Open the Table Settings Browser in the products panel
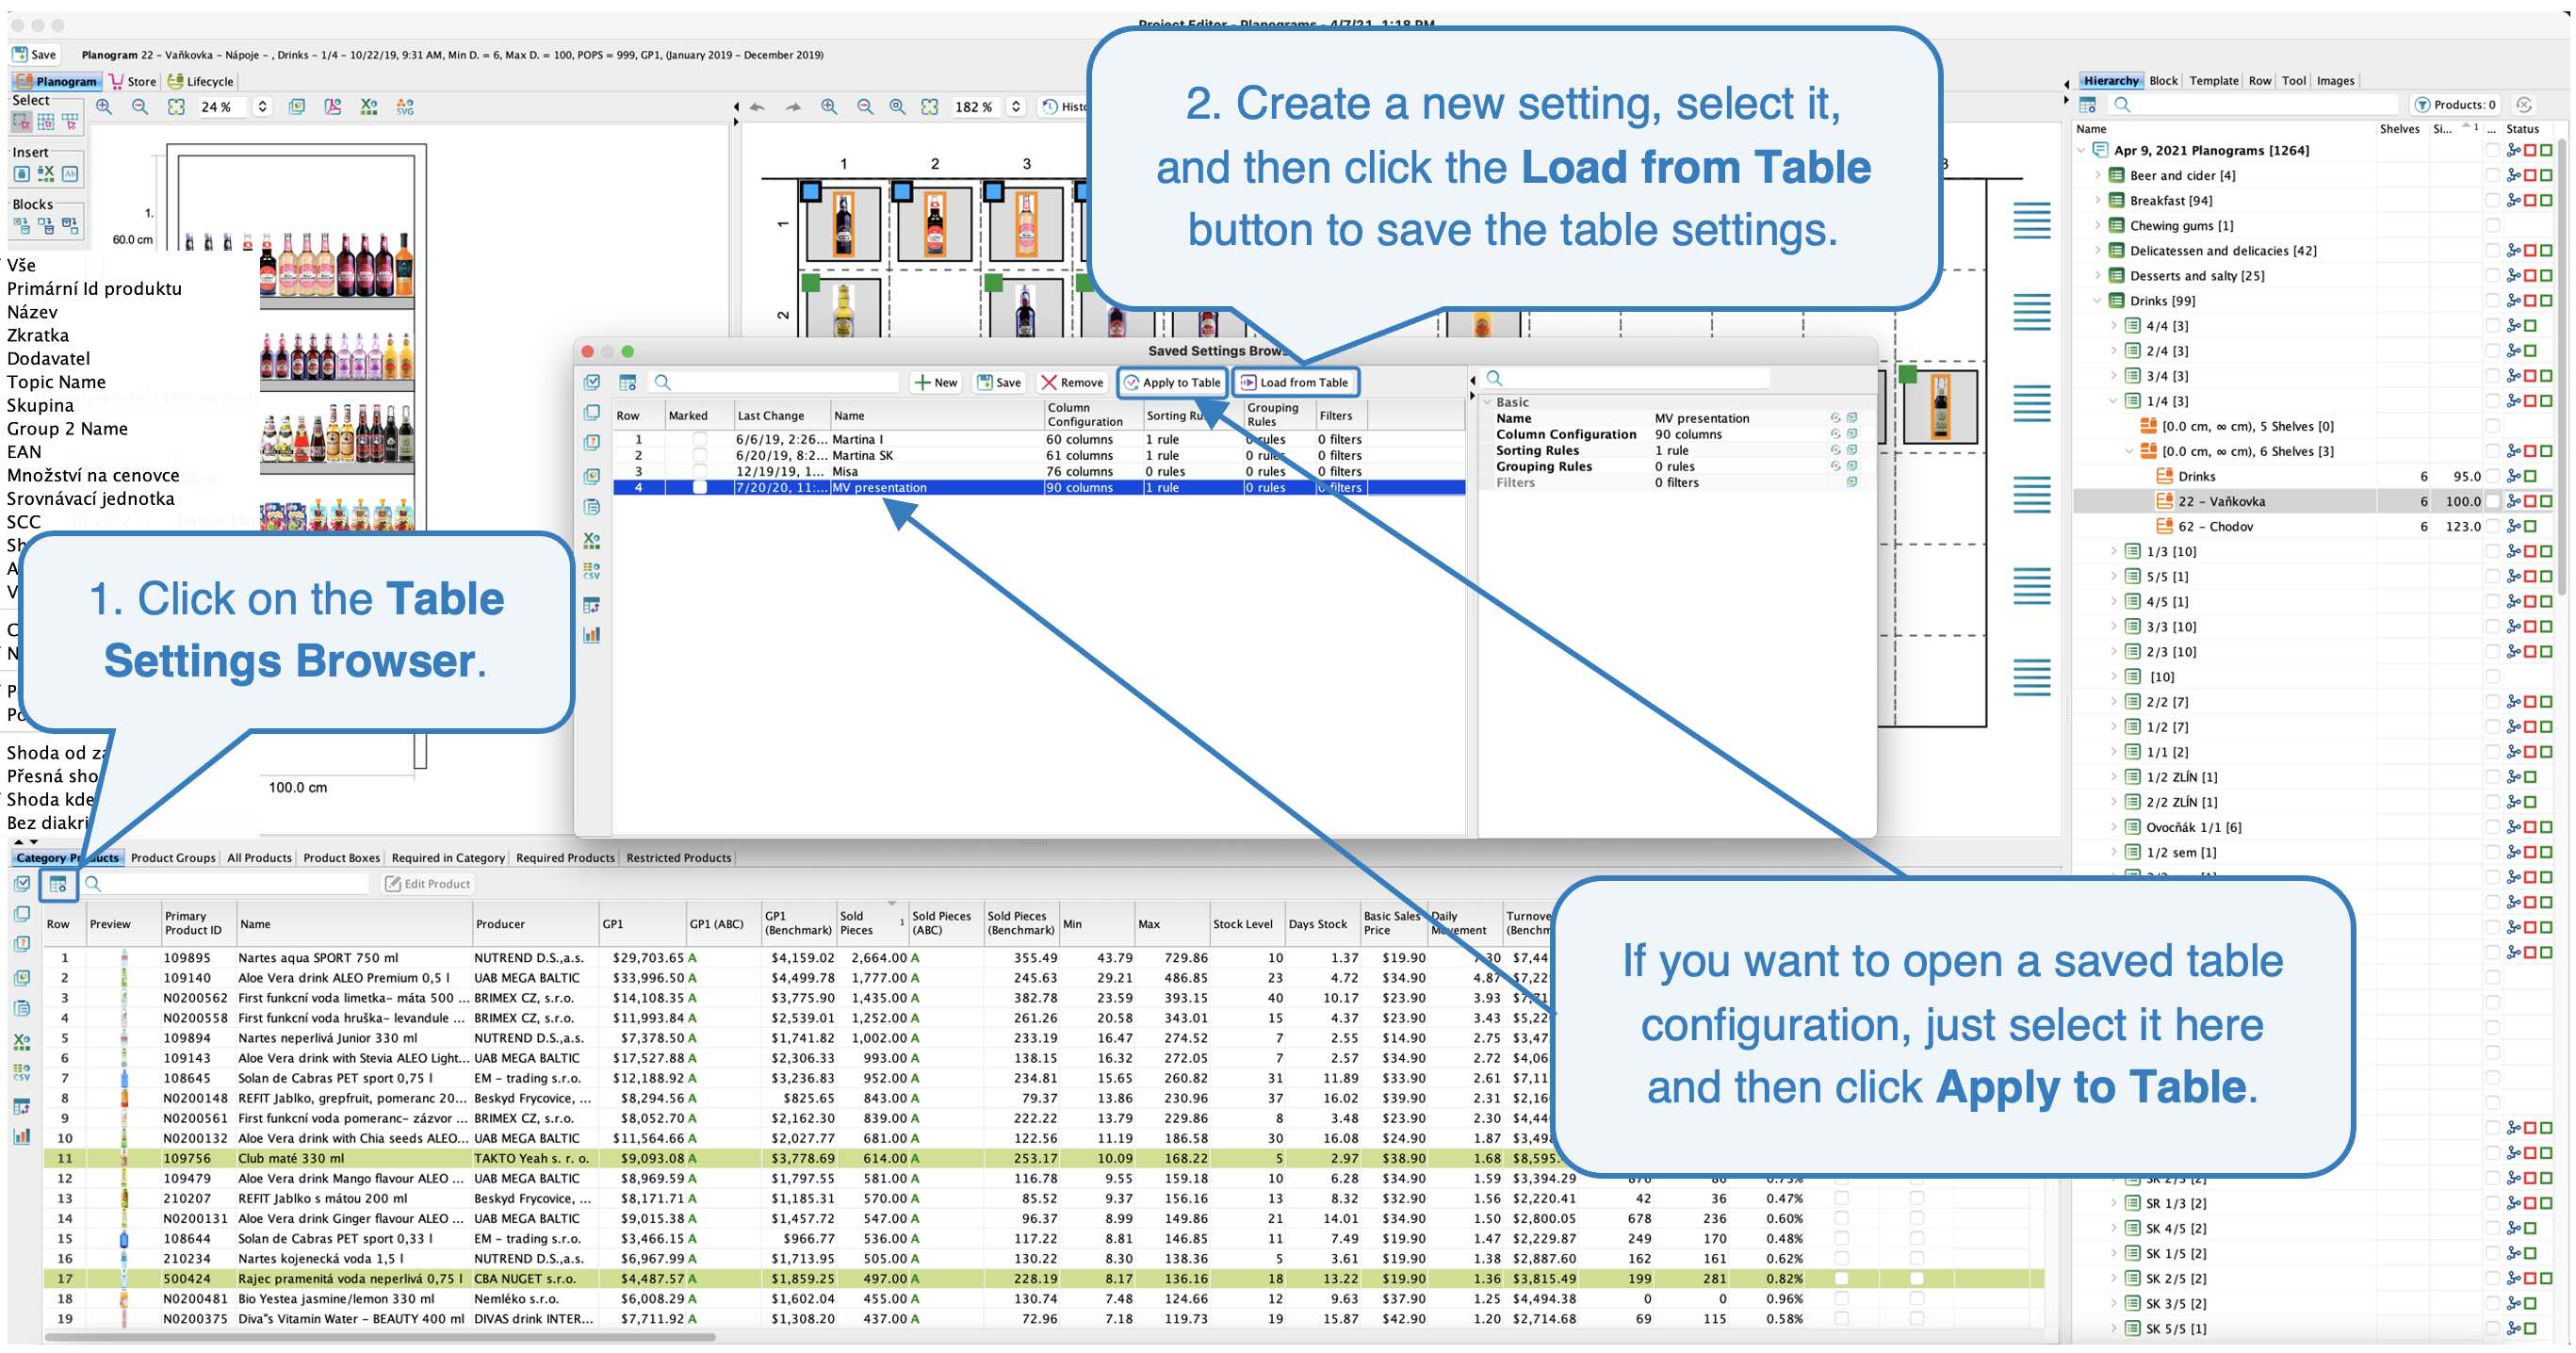 [x=58, y=884]
